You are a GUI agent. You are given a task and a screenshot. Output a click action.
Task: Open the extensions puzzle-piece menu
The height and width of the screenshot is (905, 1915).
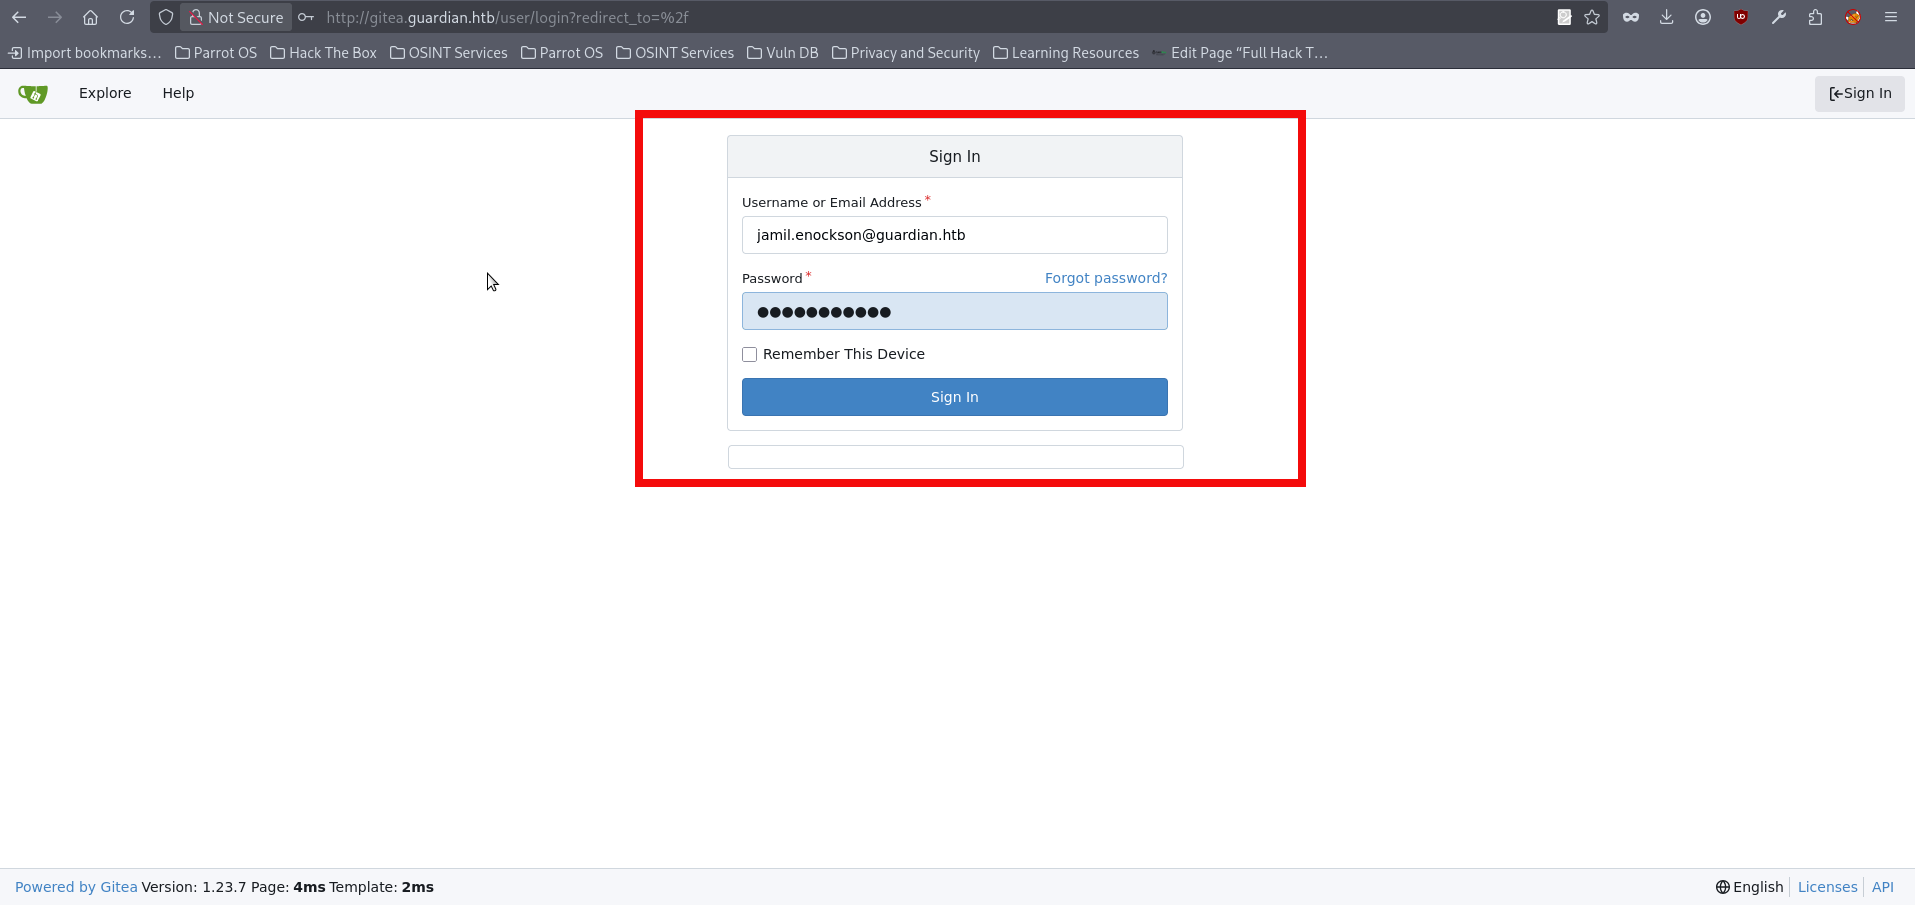pos(1815,17)
